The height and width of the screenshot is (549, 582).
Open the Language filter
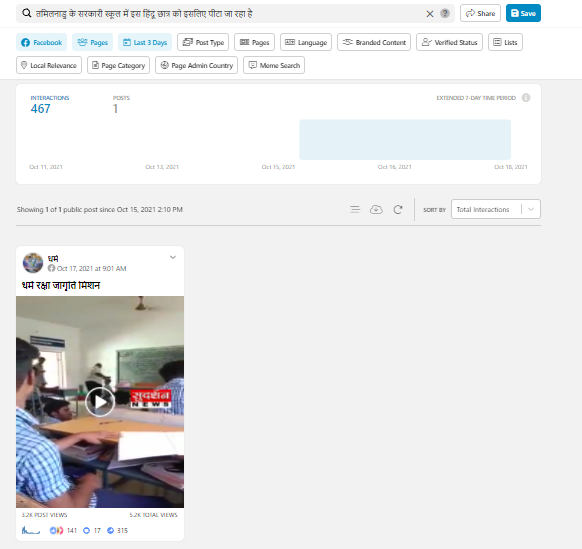(x=306, y=42)
